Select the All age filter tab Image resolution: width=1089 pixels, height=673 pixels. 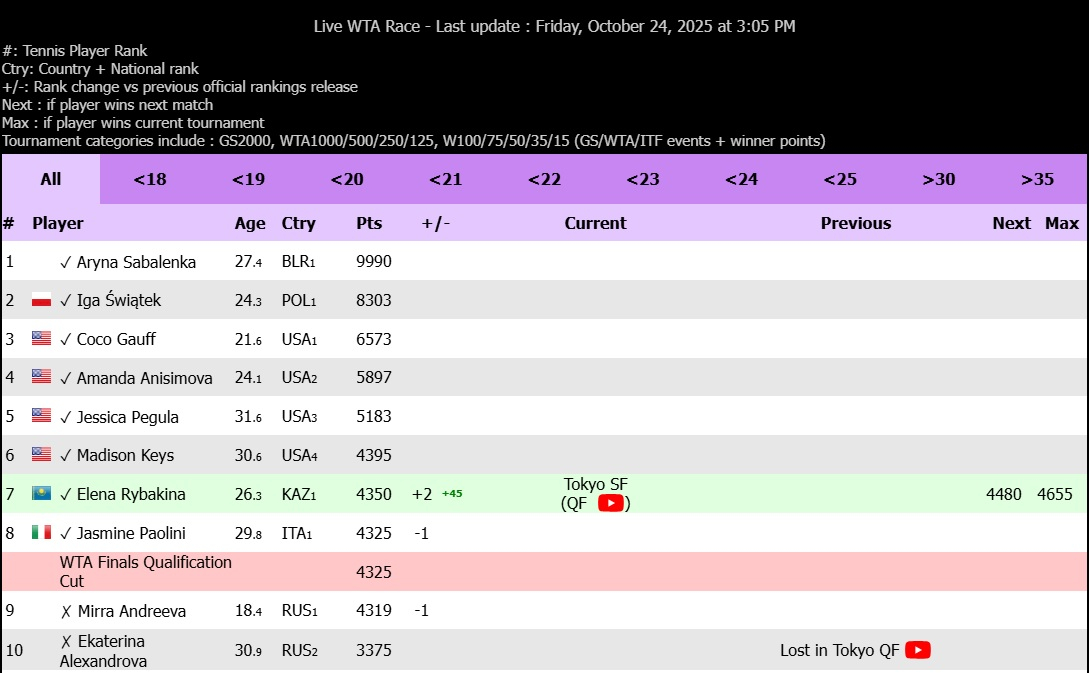pyautogui.click(x=51, y=179)
